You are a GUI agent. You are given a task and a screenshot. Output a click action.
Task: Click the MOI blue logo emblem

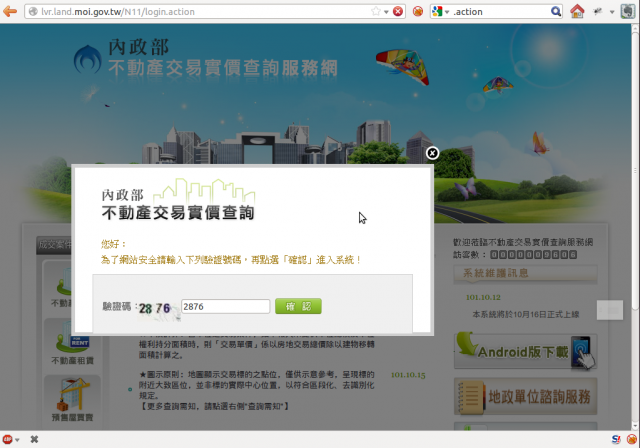[x=87, y=60]
